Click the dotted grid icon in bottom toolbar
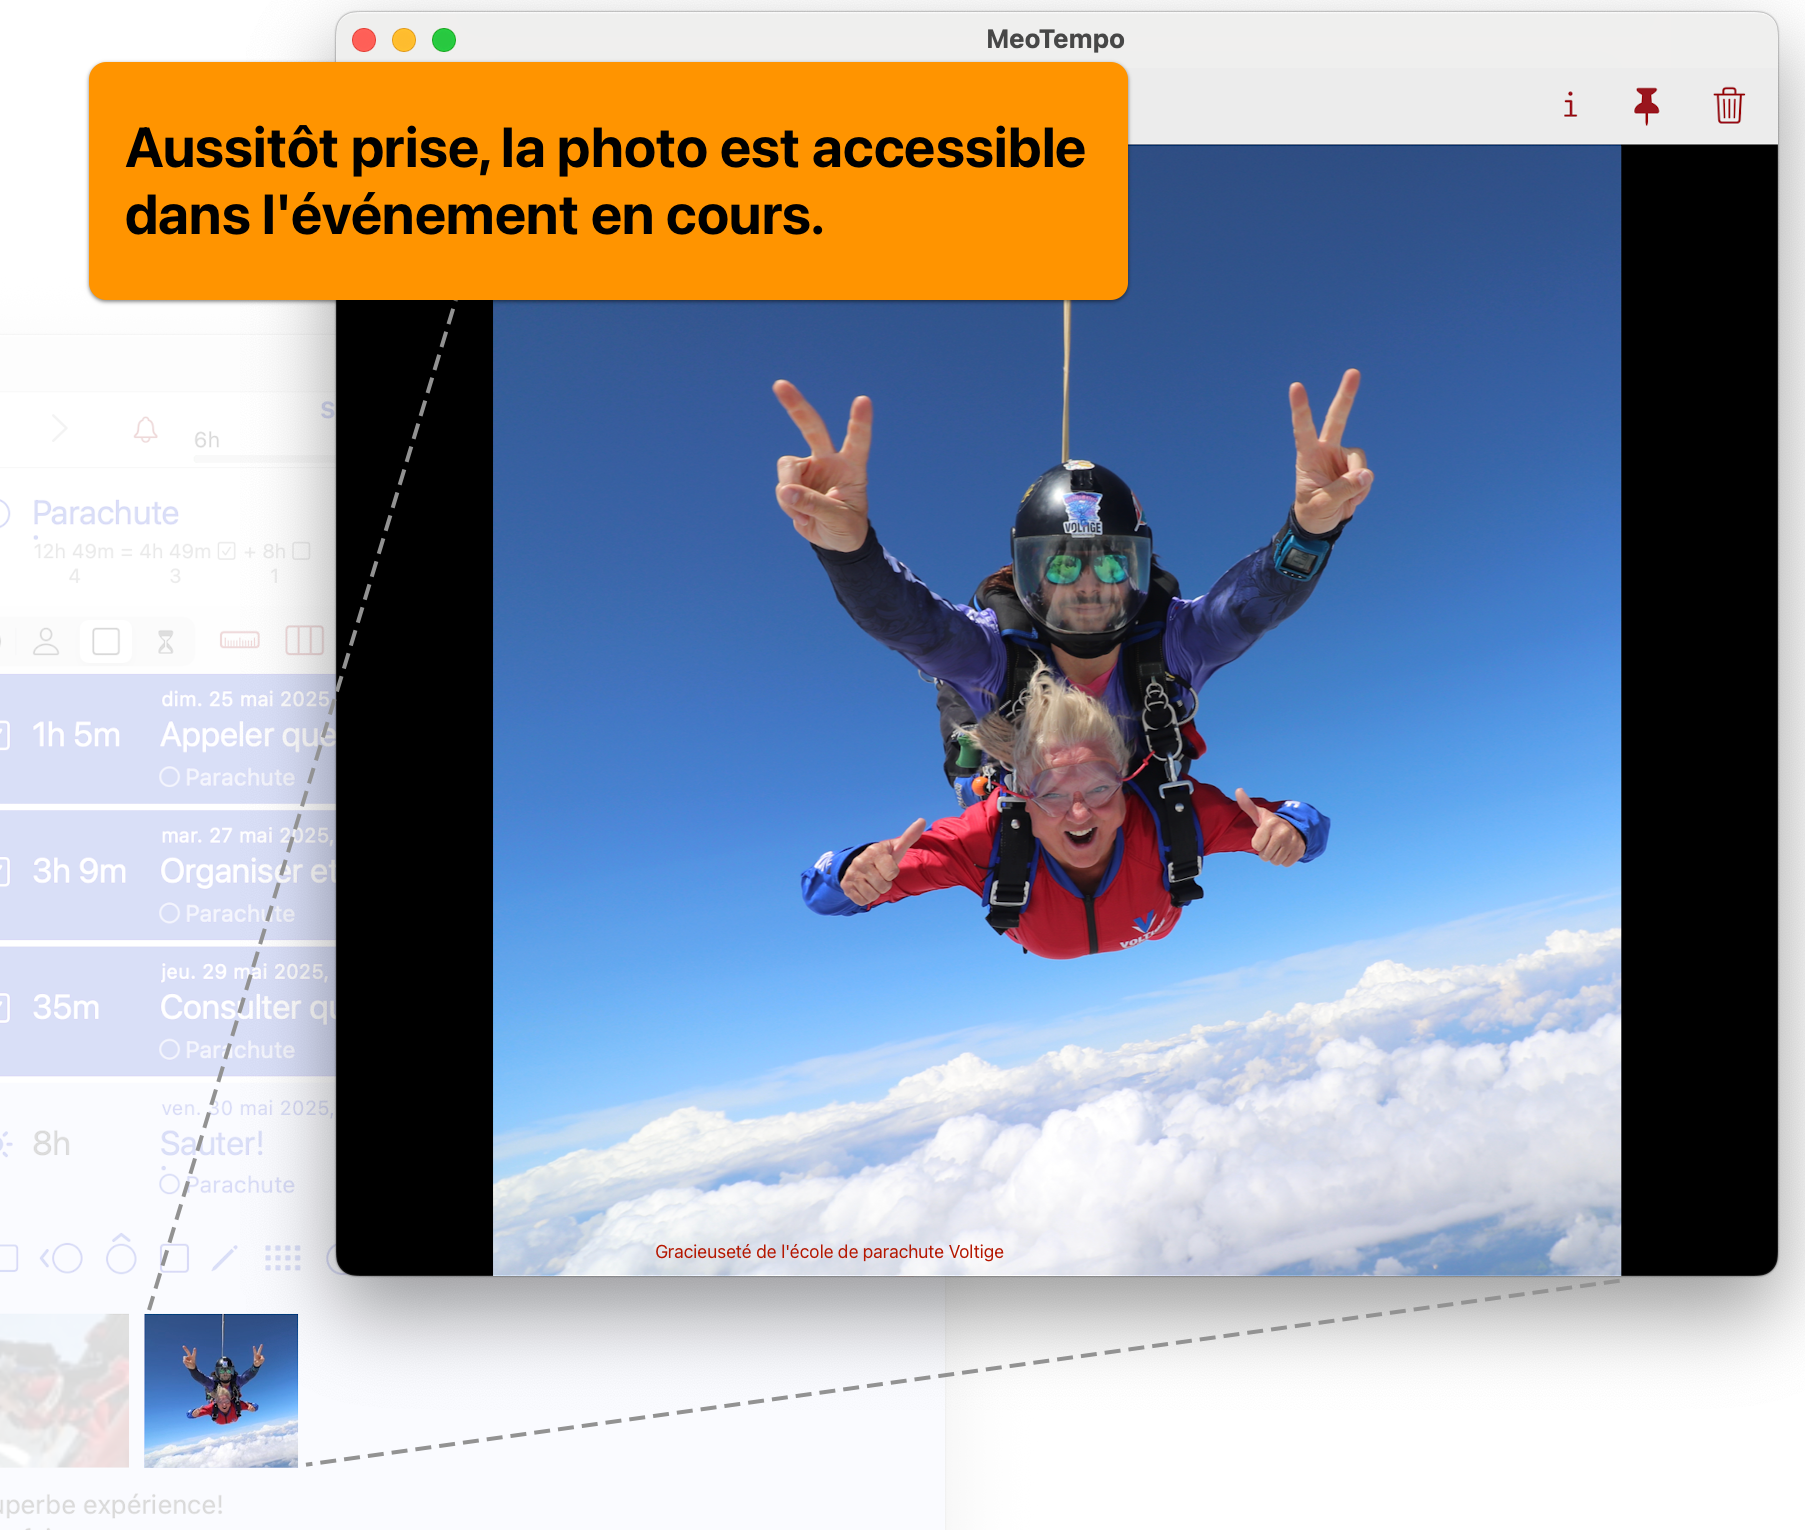The height and width of the screenshot is (1530, 1805). tap(283, 1258)
